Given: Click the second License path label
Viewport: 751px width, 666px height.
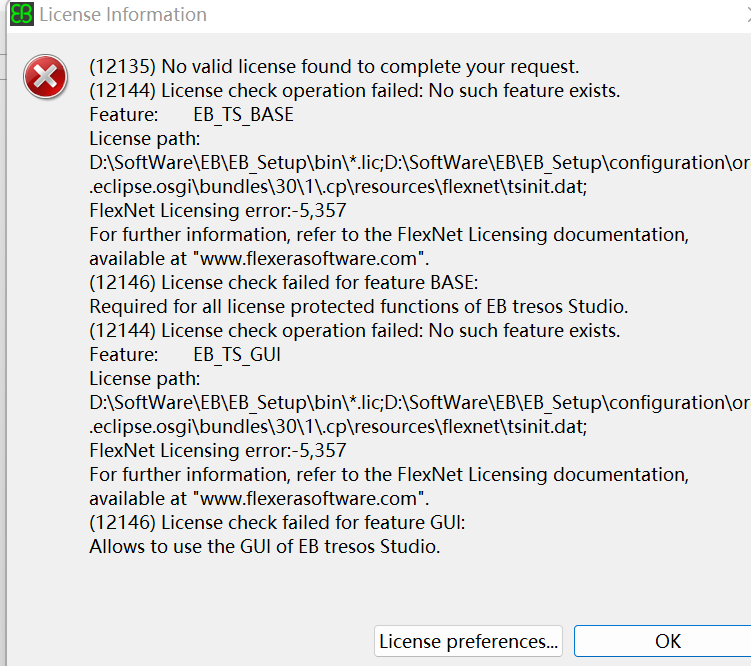Looking at the screenshot, I should click(145, 378).
